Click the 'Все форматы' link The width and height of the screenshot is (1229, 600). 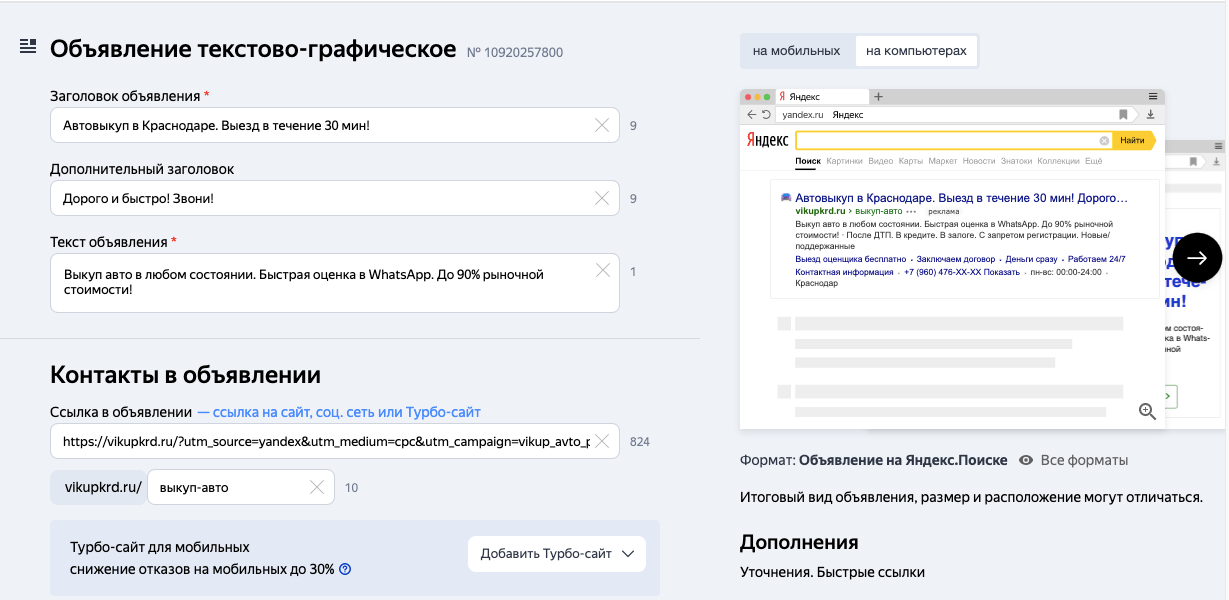[x=1084, y=460]
